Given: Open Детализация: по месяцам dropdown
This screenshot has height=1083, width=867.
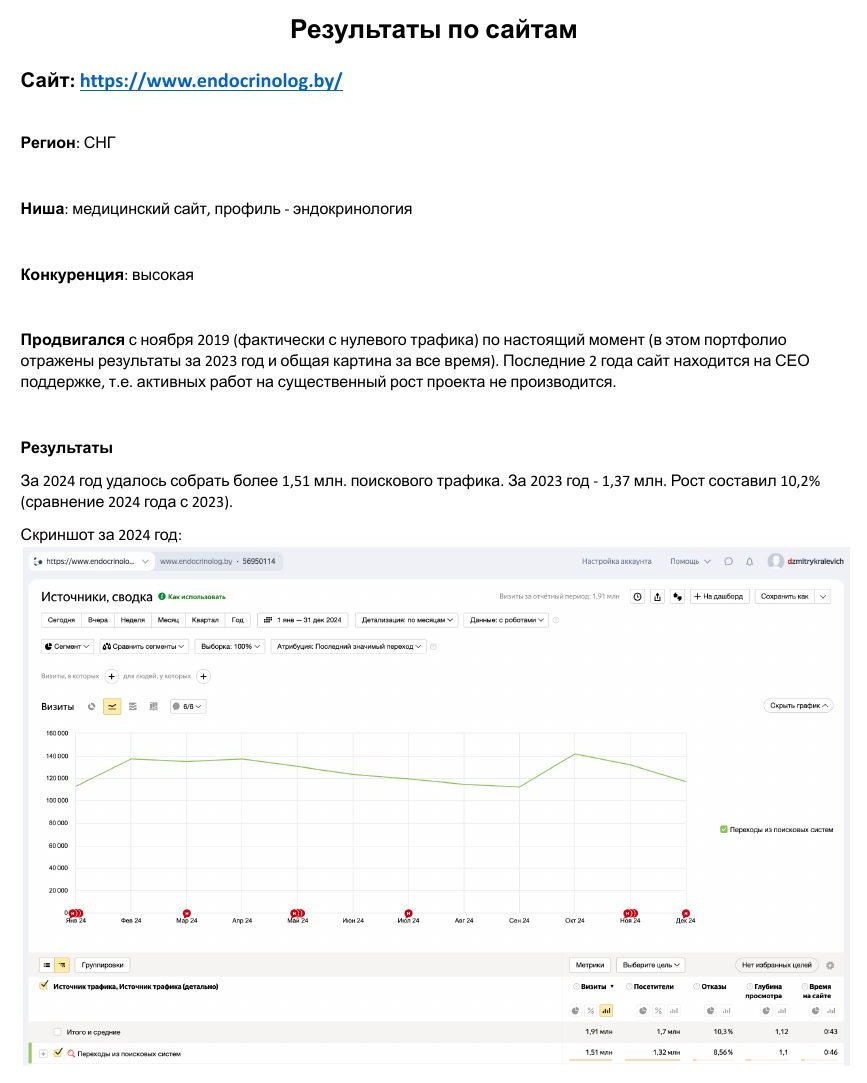Looking at the screenshot, I should 407,620.
